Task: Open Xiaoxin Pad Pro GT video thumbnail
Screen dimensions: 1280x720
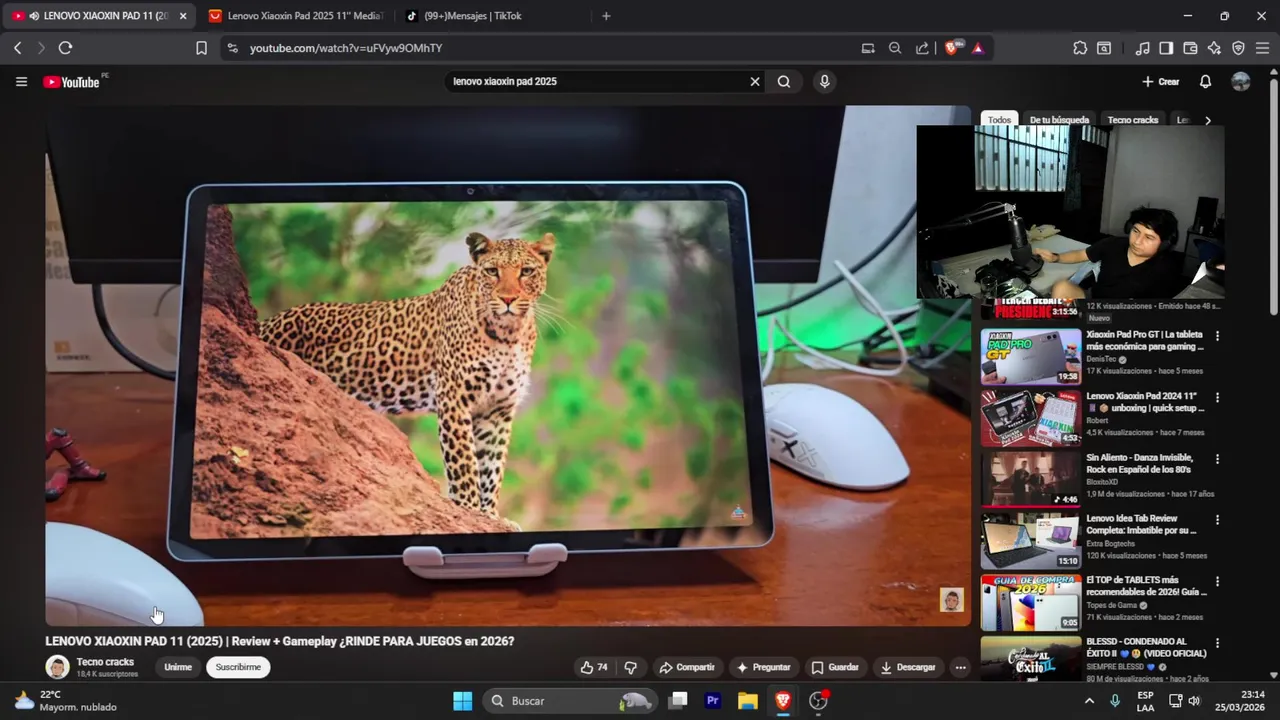Action: tap(1030, 356)
